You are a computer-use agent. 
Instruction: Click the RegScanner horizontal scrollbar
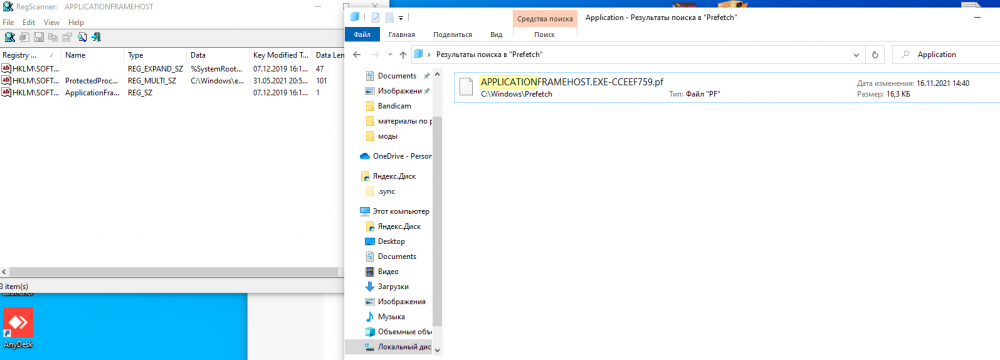click(x=172, y=271)
